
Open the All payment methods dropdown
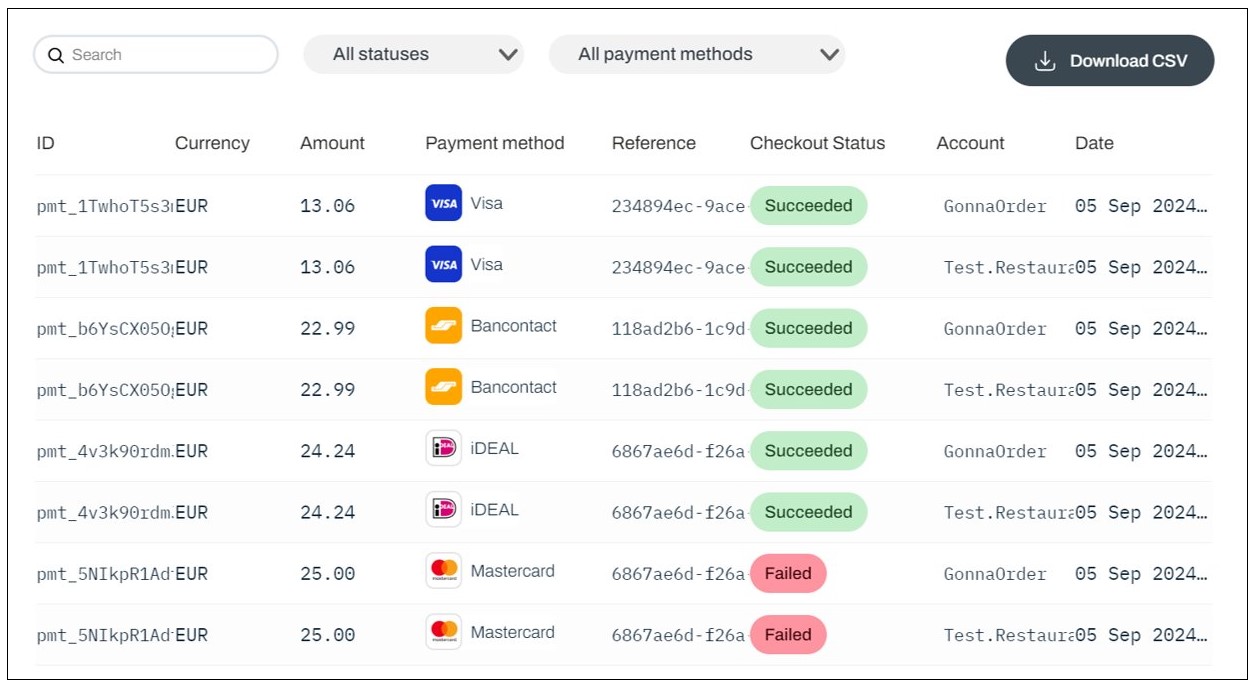click(697, 54)
